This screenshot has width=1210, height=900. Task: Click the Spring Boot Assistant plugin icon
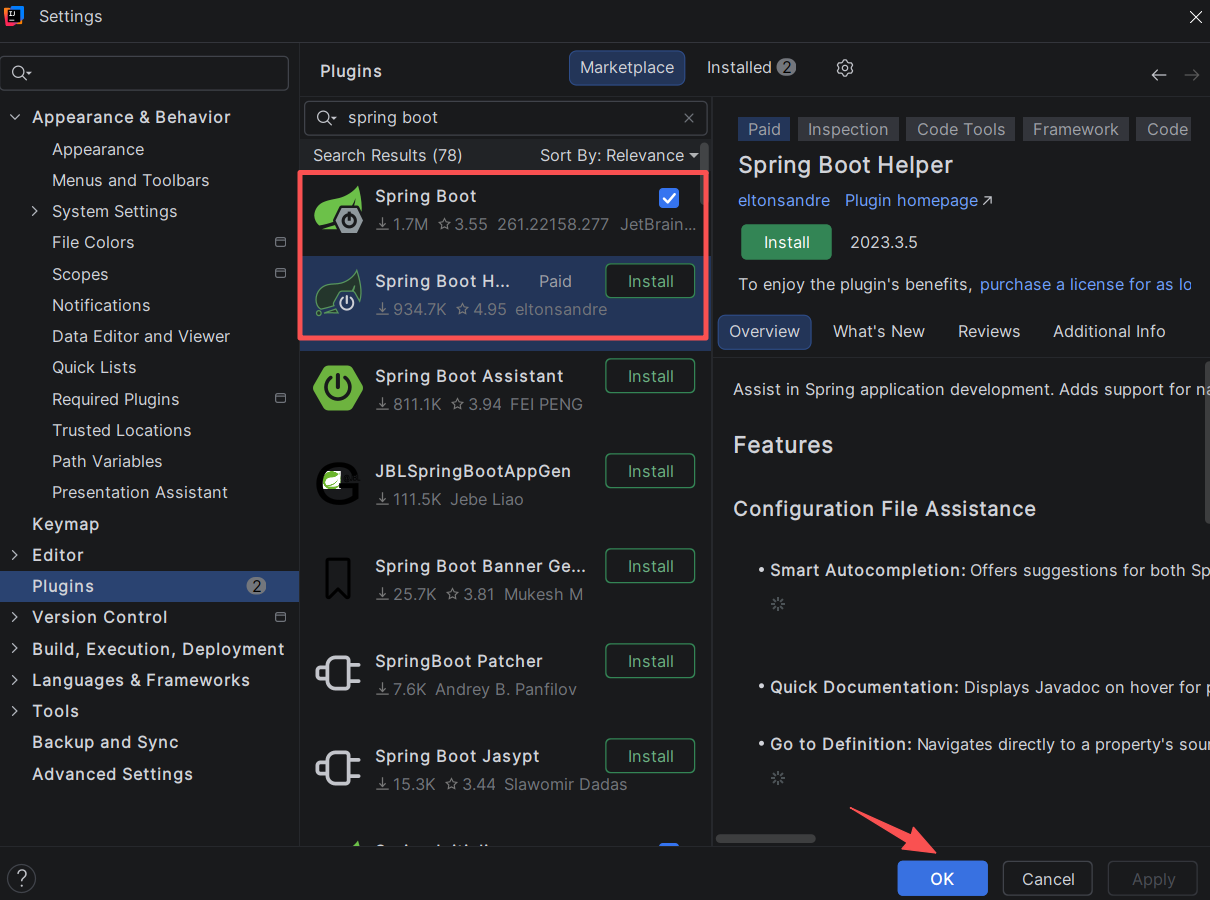[x=339, y=388]
